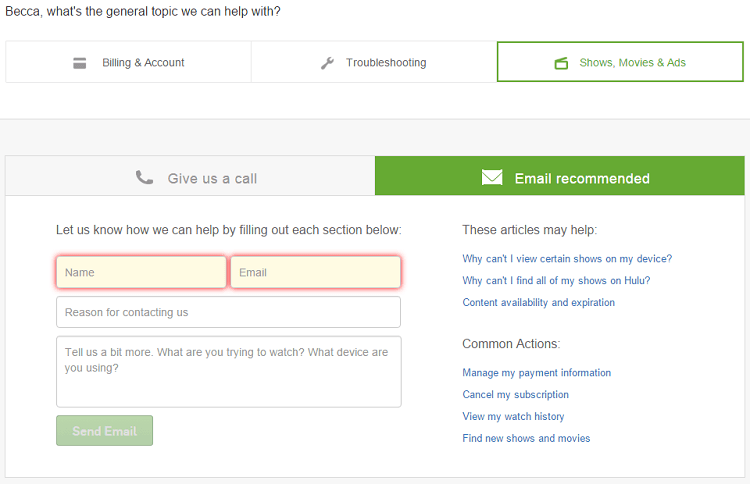Switch to the Give us a call tab

pyautogui.click(x=190, y=176)
